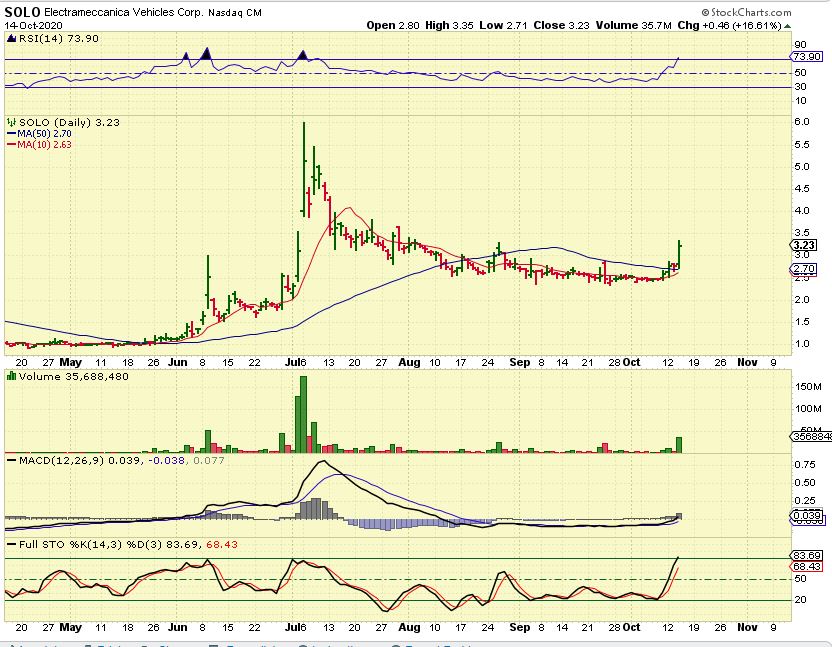Click the Chg +0.46 (+16.61%) value
Screen dimensions: 832x647
coord(729,25)
